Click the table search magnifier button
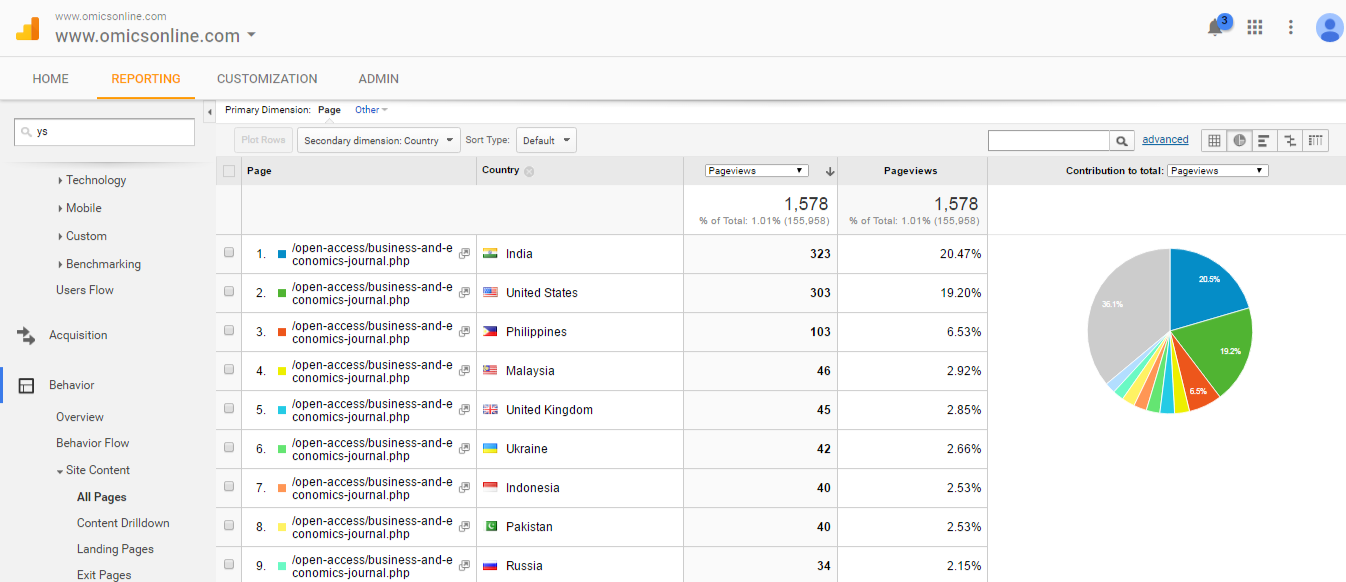The image size is (1346, 582). coord(1123,141)
